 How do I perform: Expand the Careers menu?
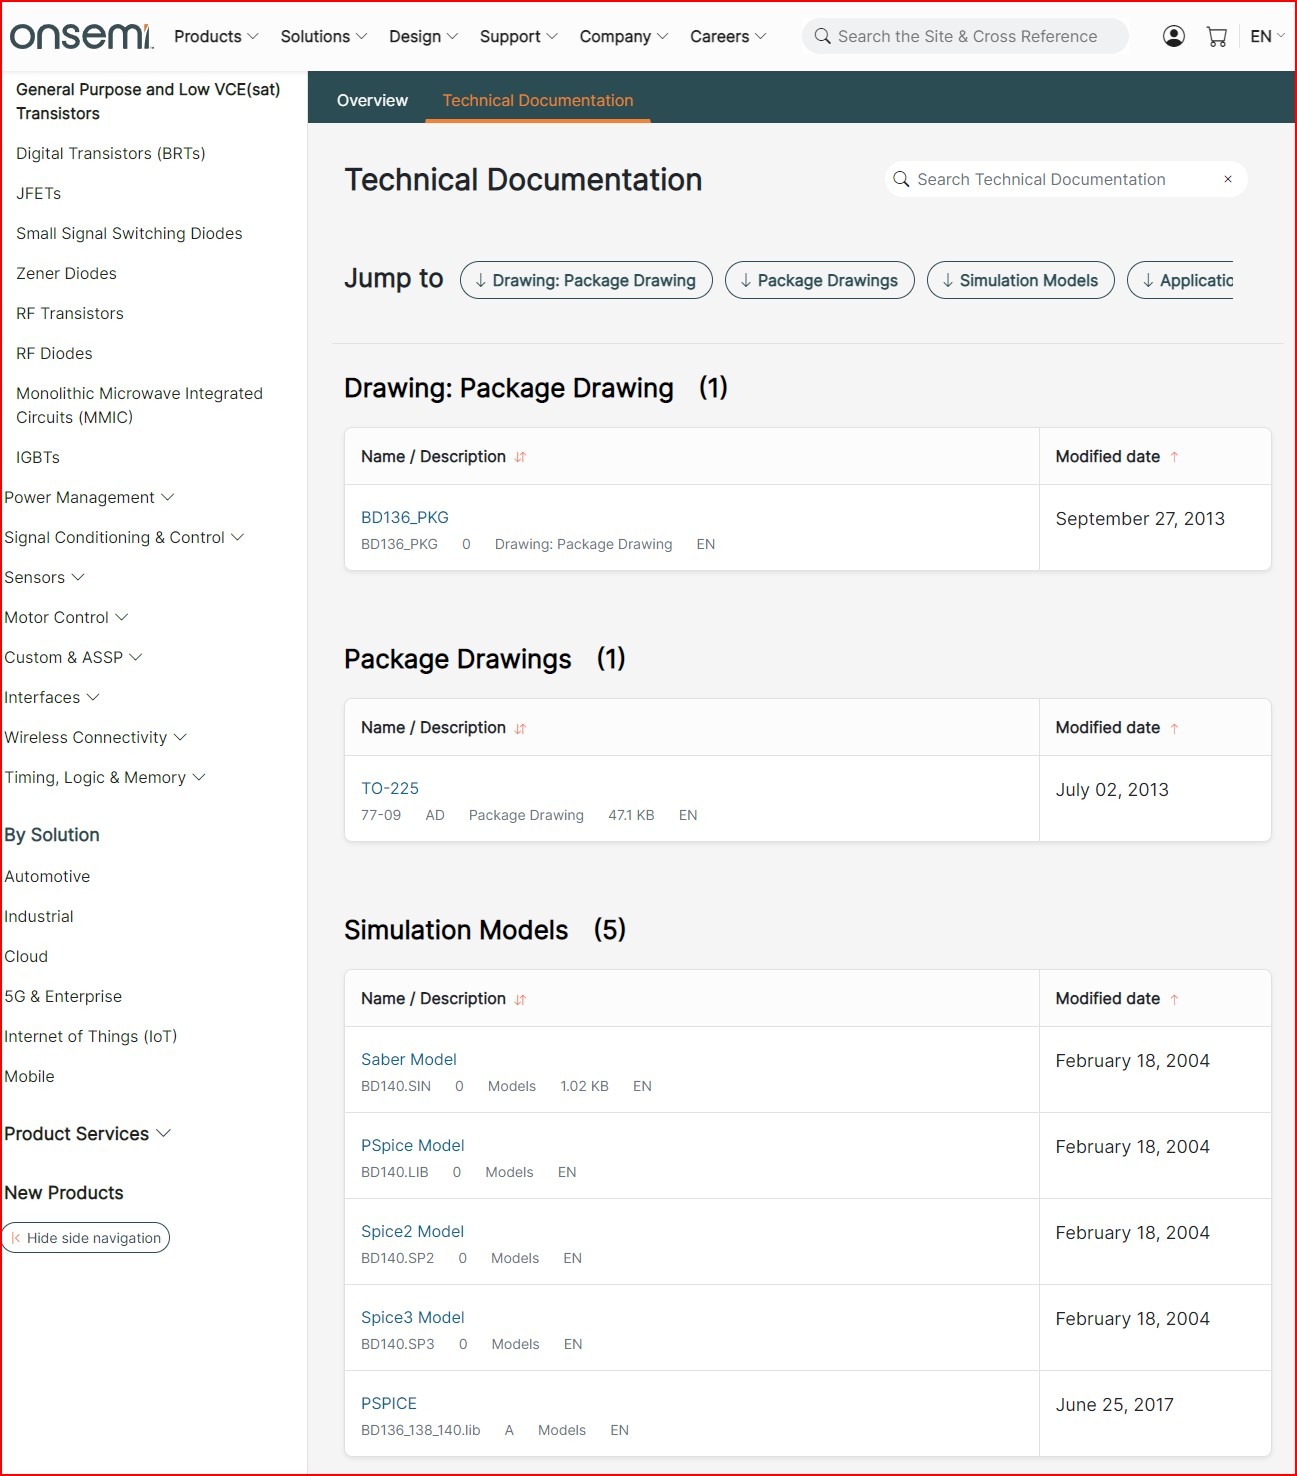tap(728, 36)
